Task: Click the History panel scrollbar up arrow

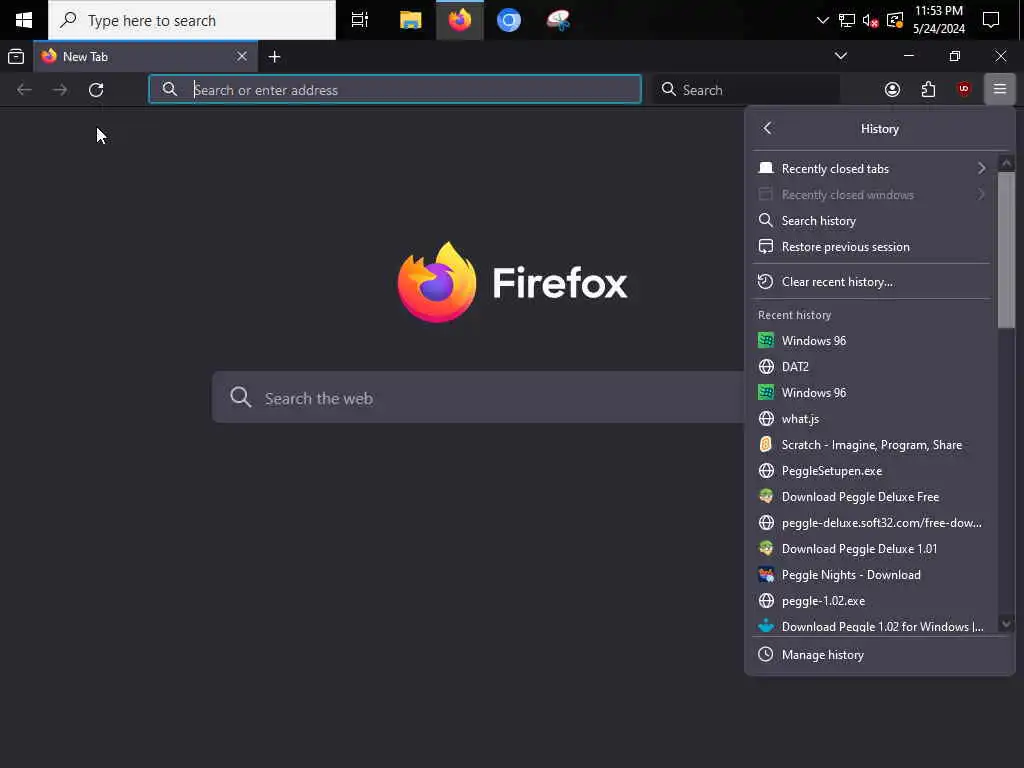Action: tap(1006, 163)
